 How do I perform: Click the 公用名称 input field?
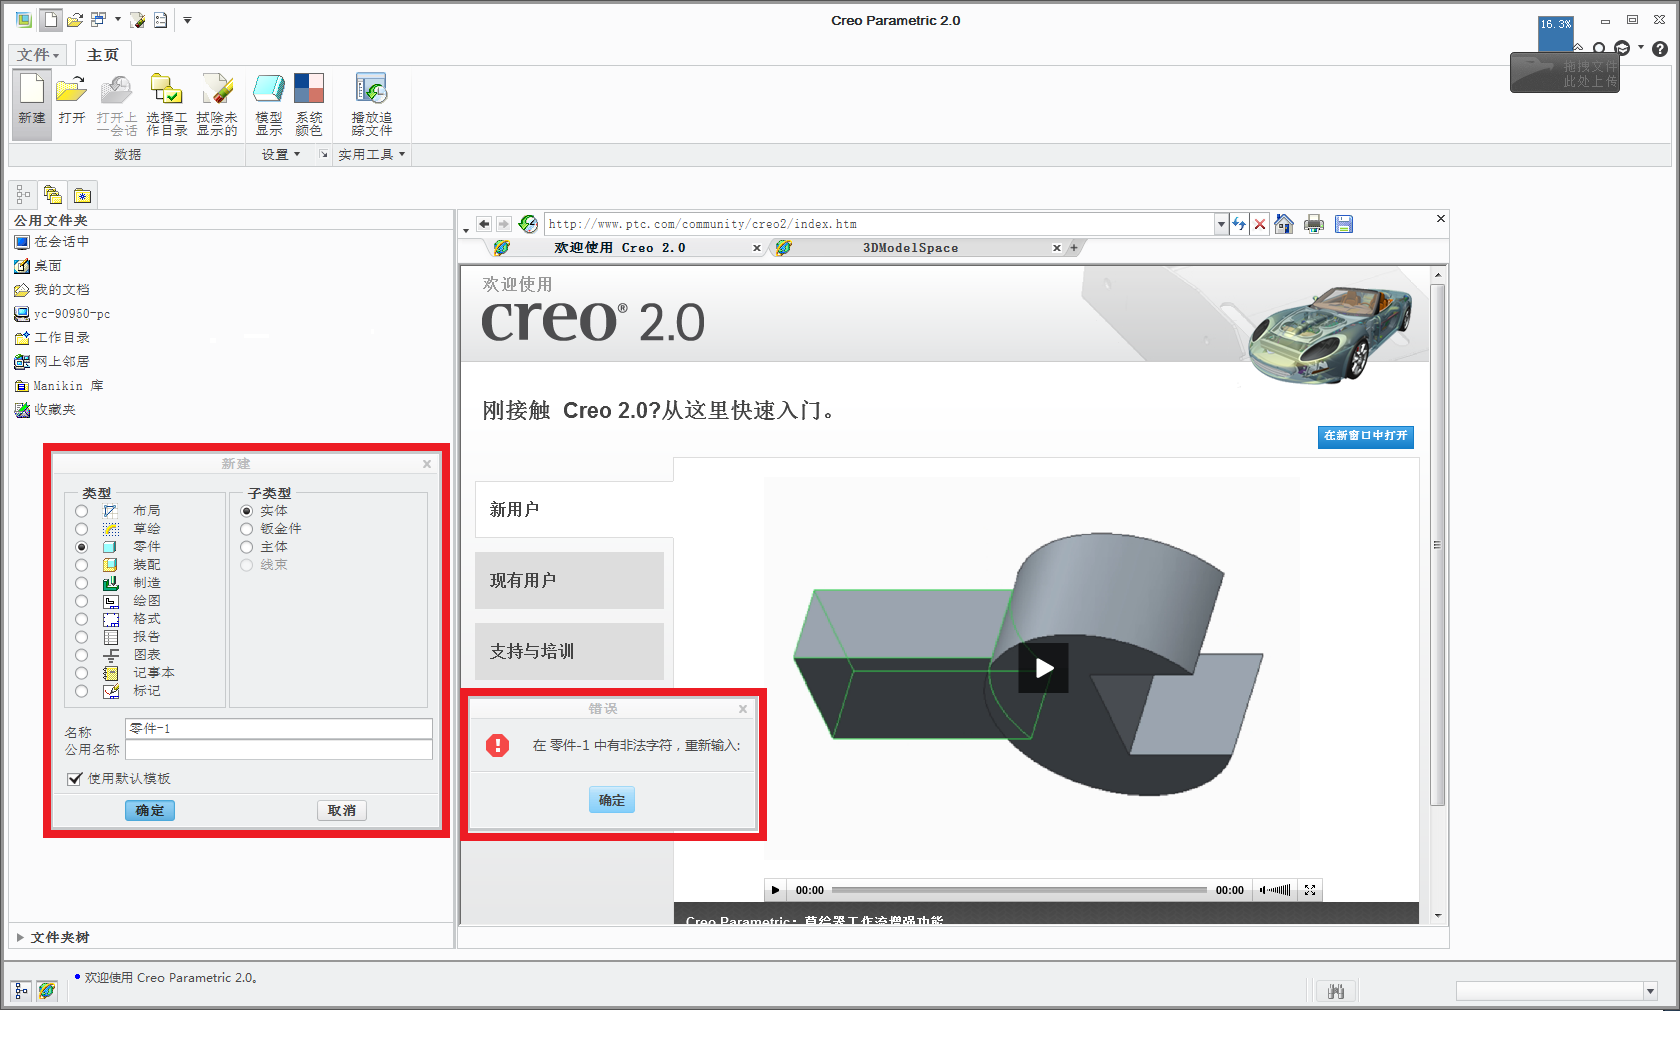point(279,750)
